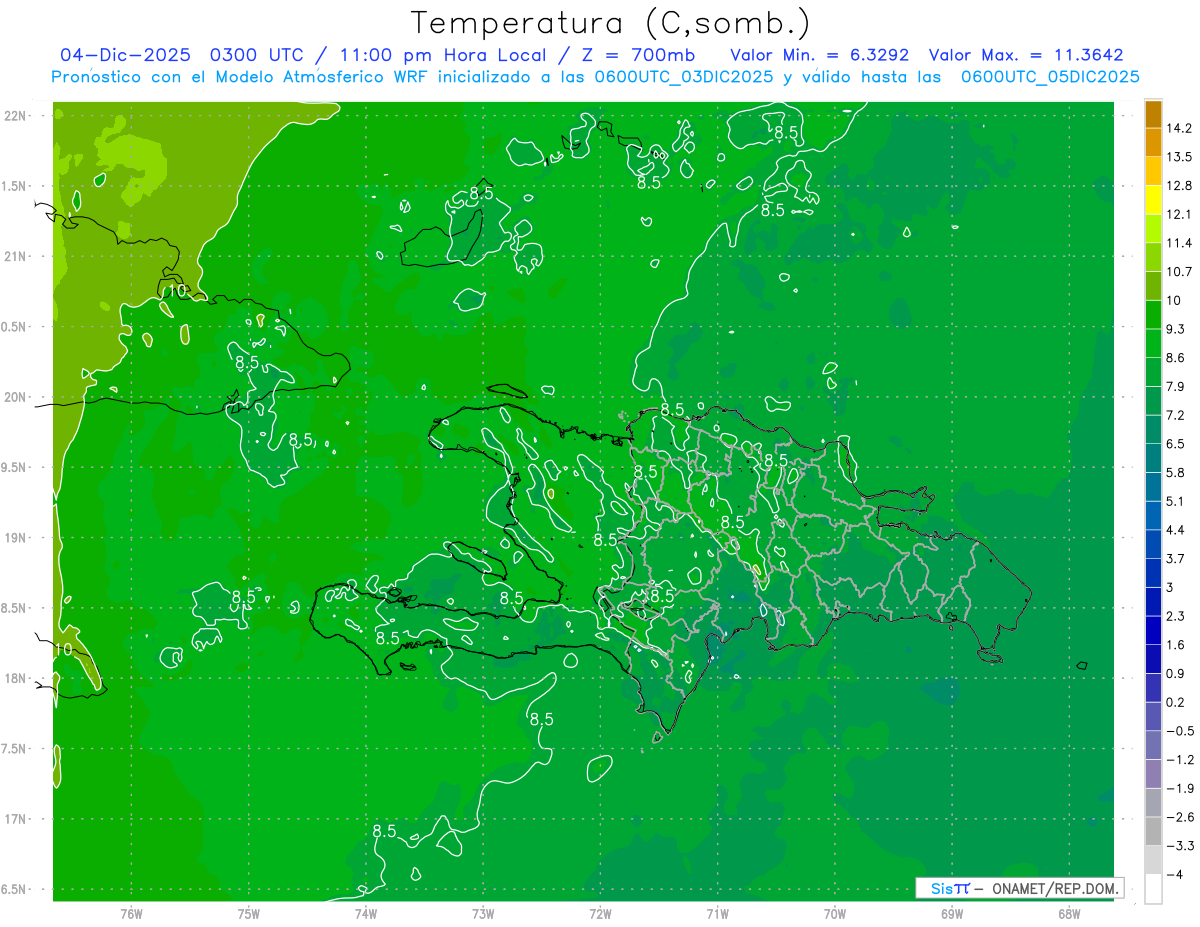Click the "69W" longitude axis label
The height and width of the screenshot is (927, 1200).
tap(952, 913)
